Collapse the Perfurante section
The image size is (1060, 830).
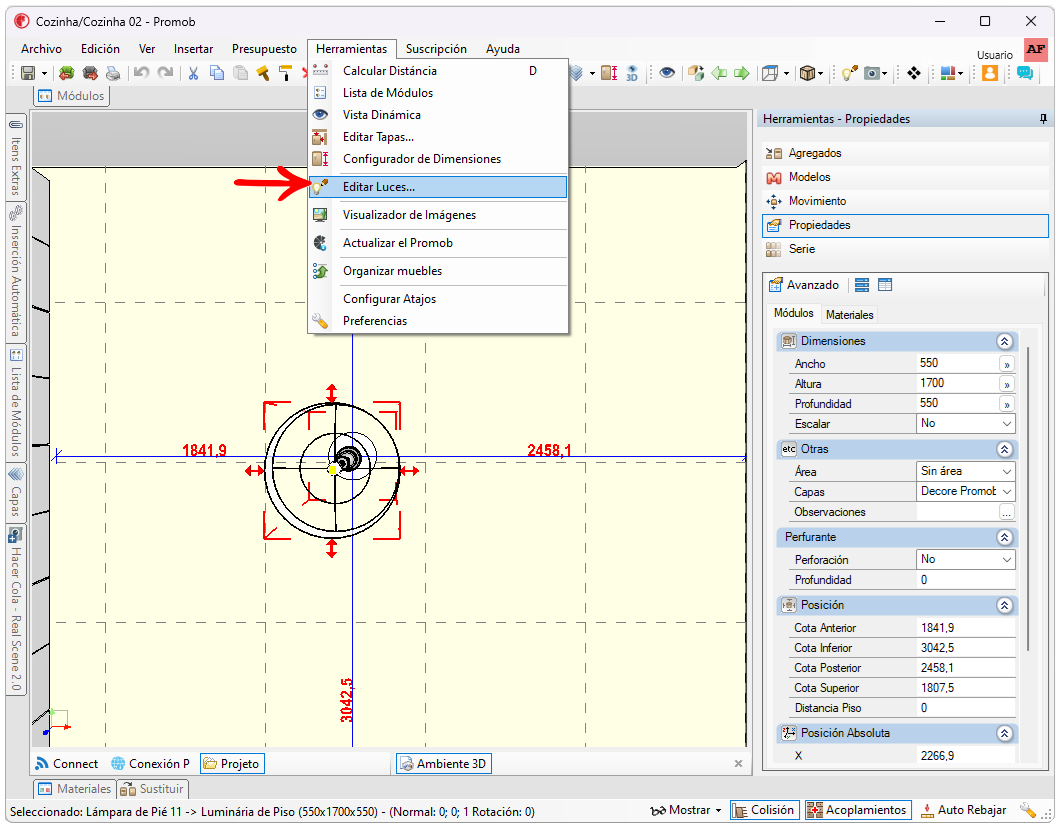point(1004,537)
